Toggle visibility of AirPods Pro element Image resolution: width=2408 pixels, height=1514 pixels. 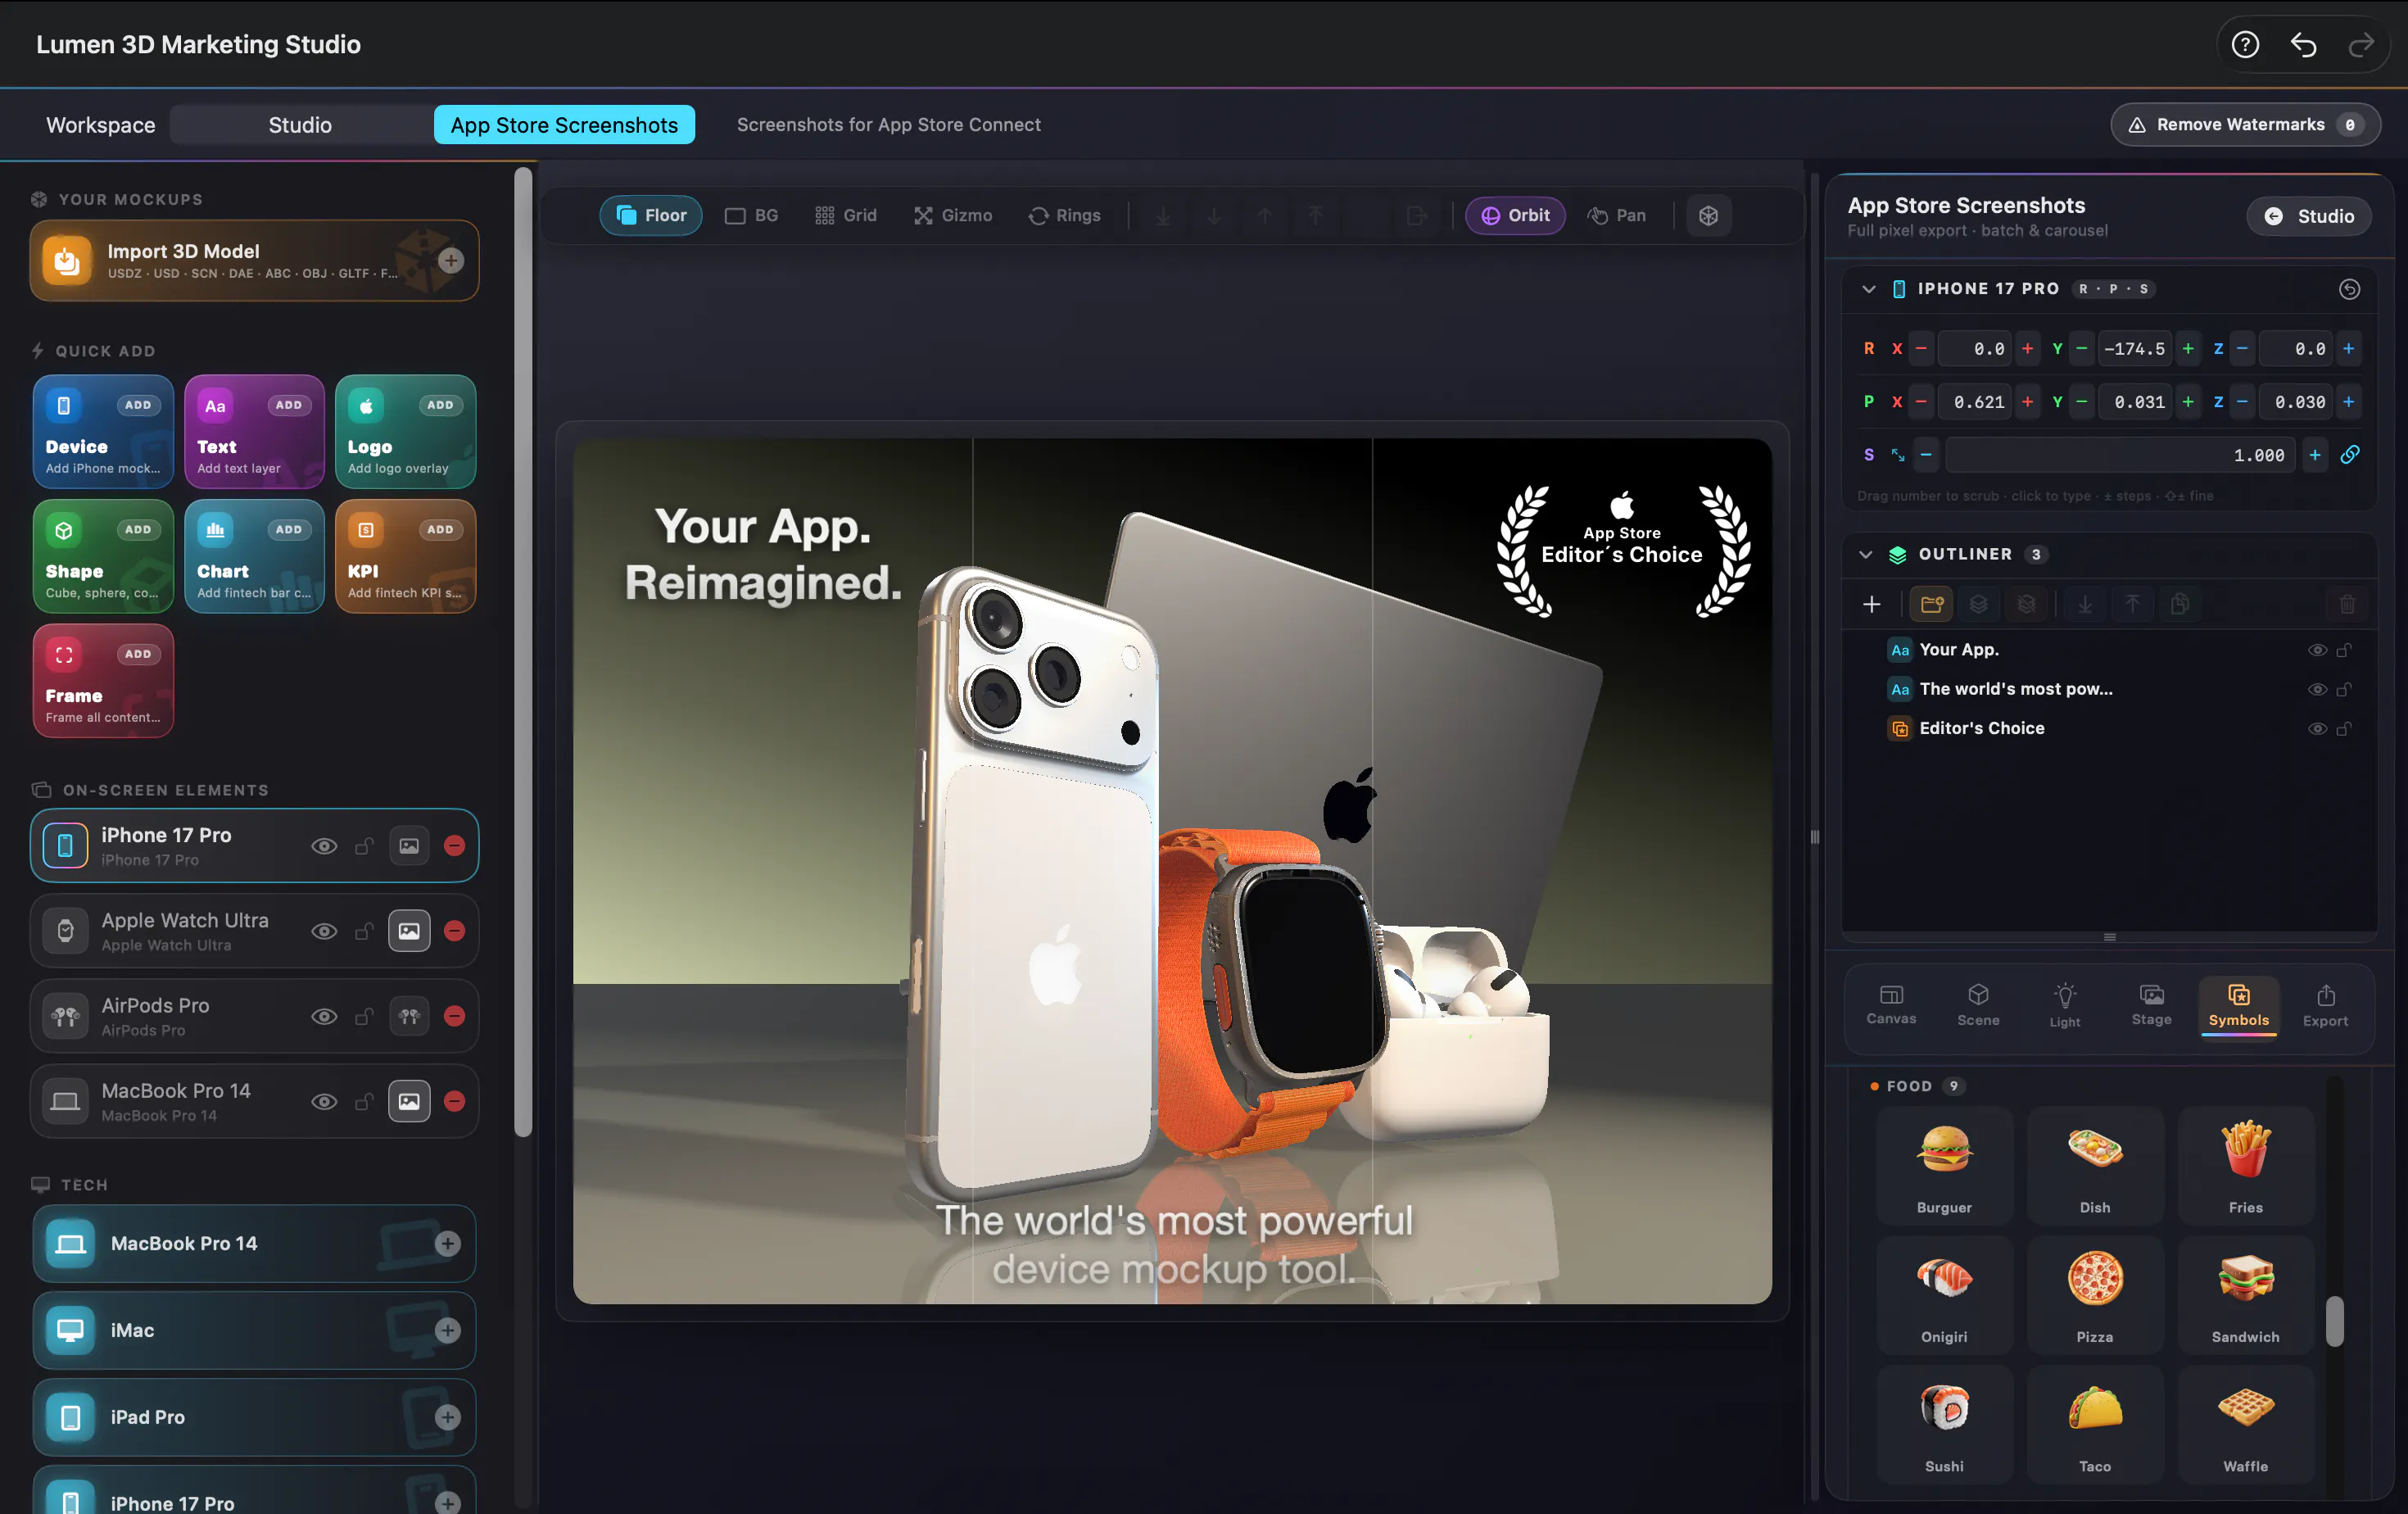coord(323,1016)
